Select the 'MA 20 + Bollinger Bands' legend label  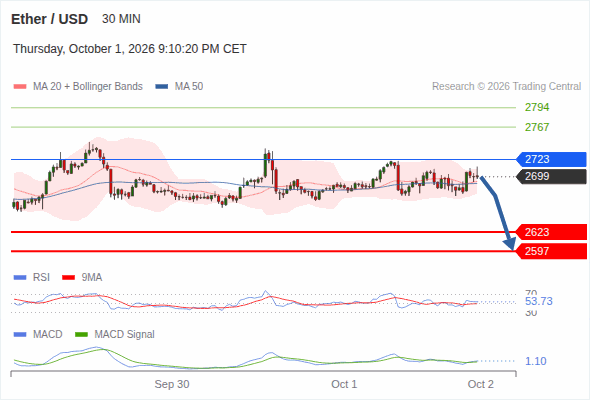click(x=88, y=87)
